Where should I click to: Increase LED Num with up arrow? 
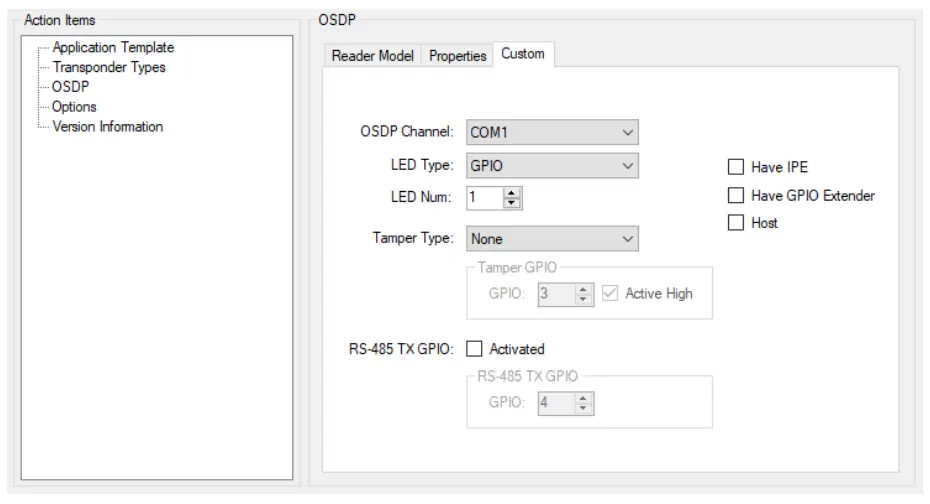point(513,193)
